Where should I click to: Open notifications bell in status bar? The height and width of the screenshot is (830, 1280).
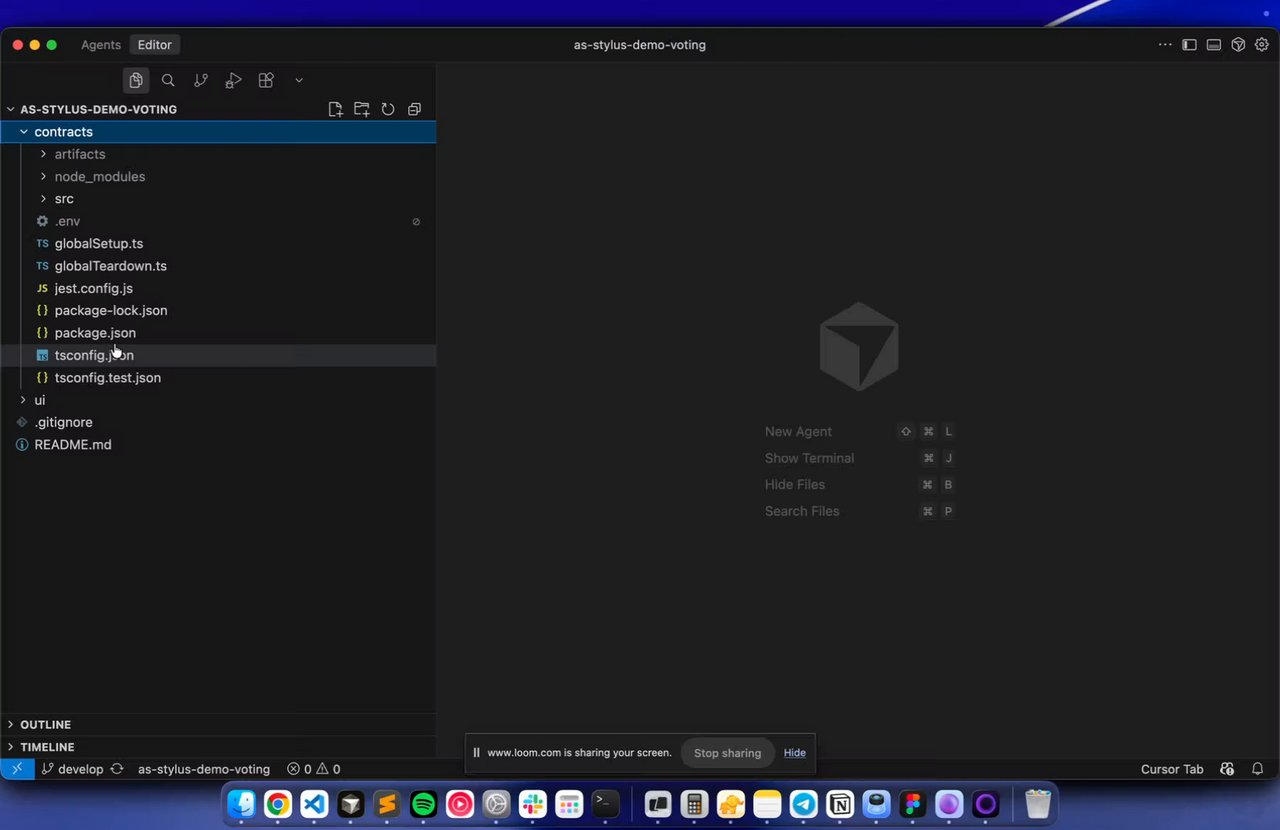pyautogui.click(x=1258, y=769)
